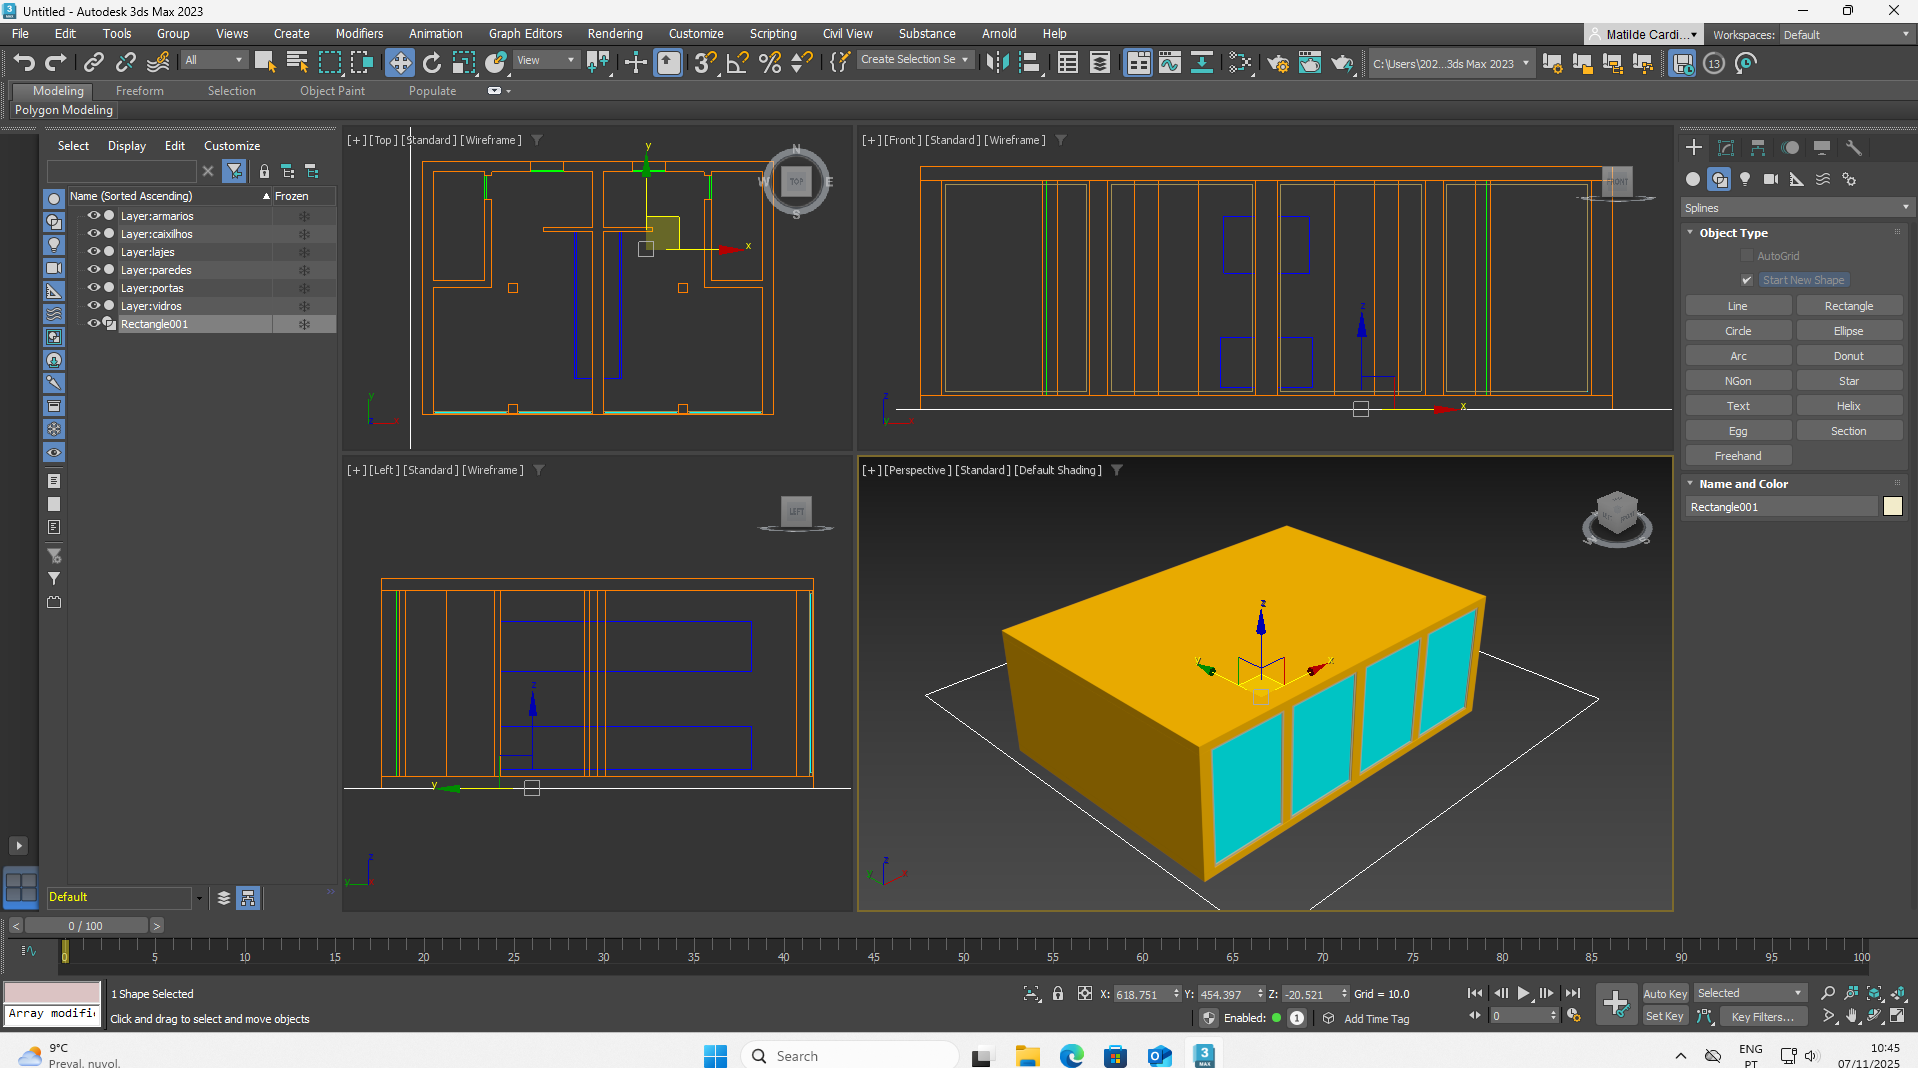This screenshot has height=1068, width=1918.
Task: Enable Auto Key animation mode
Action: point(1664,993)
